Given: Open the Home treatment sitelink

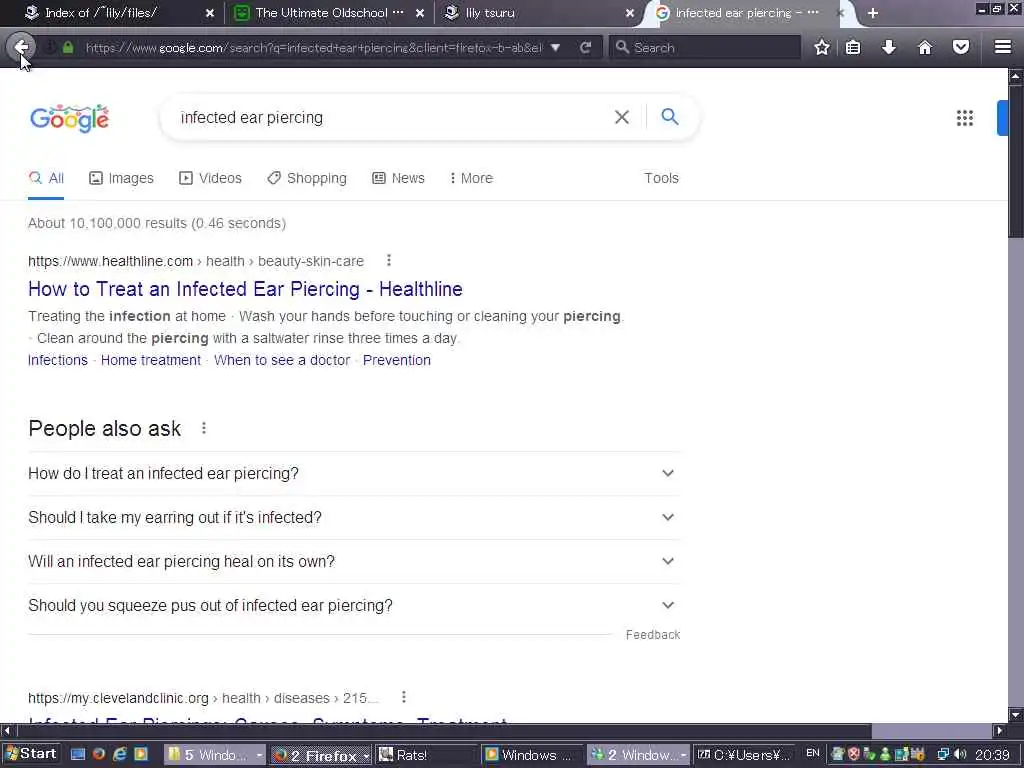Looking at the screenshot, I should (x=151, y=360).
